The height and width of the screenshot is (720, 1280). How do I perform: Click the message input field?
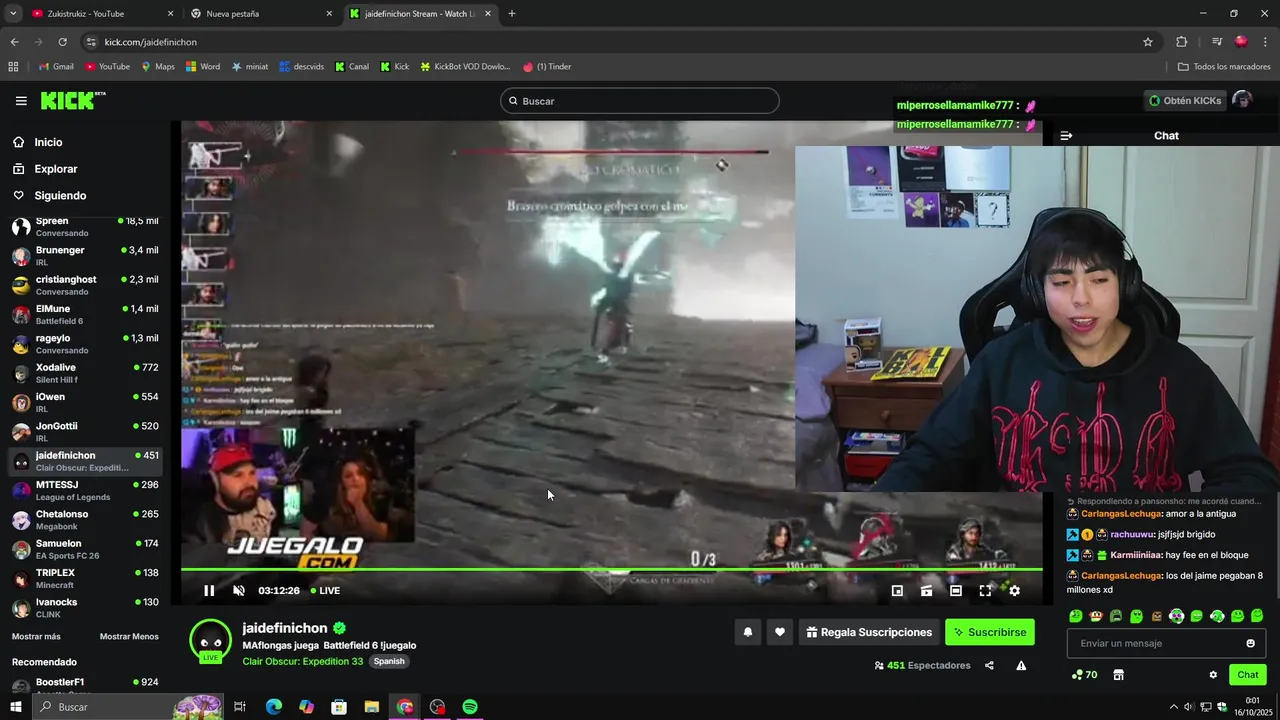pos(1166,643)
